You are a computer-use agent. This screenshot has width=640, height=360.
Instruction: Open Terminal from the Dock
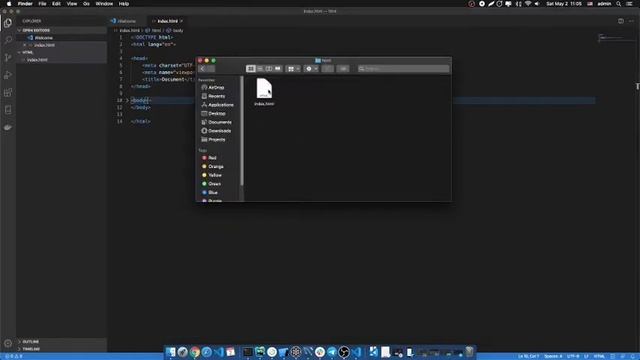tap(247, 351)
